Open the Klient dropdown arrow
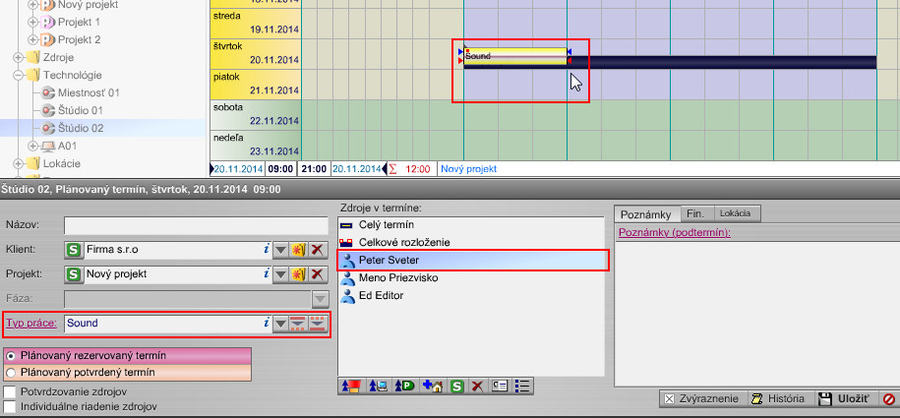 (x=281, y=249)
